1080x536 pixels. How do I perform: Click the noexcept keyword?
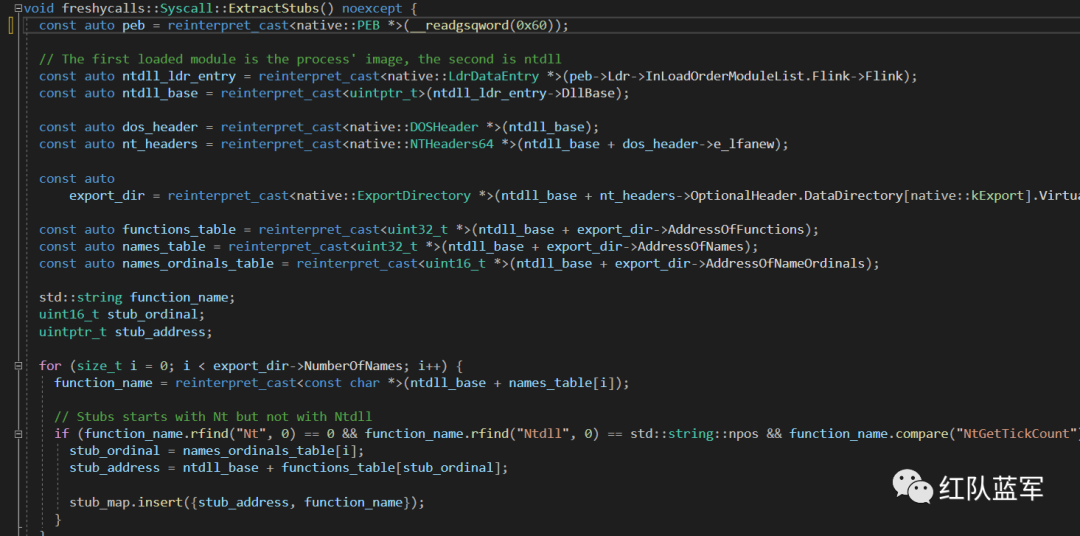372,8
